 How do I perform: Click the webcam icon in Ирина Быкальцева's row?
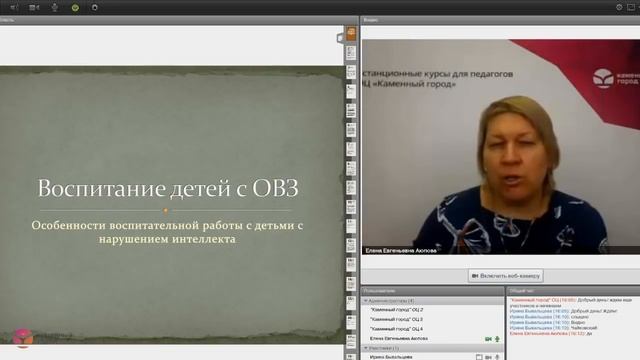(x=488, y=357)
